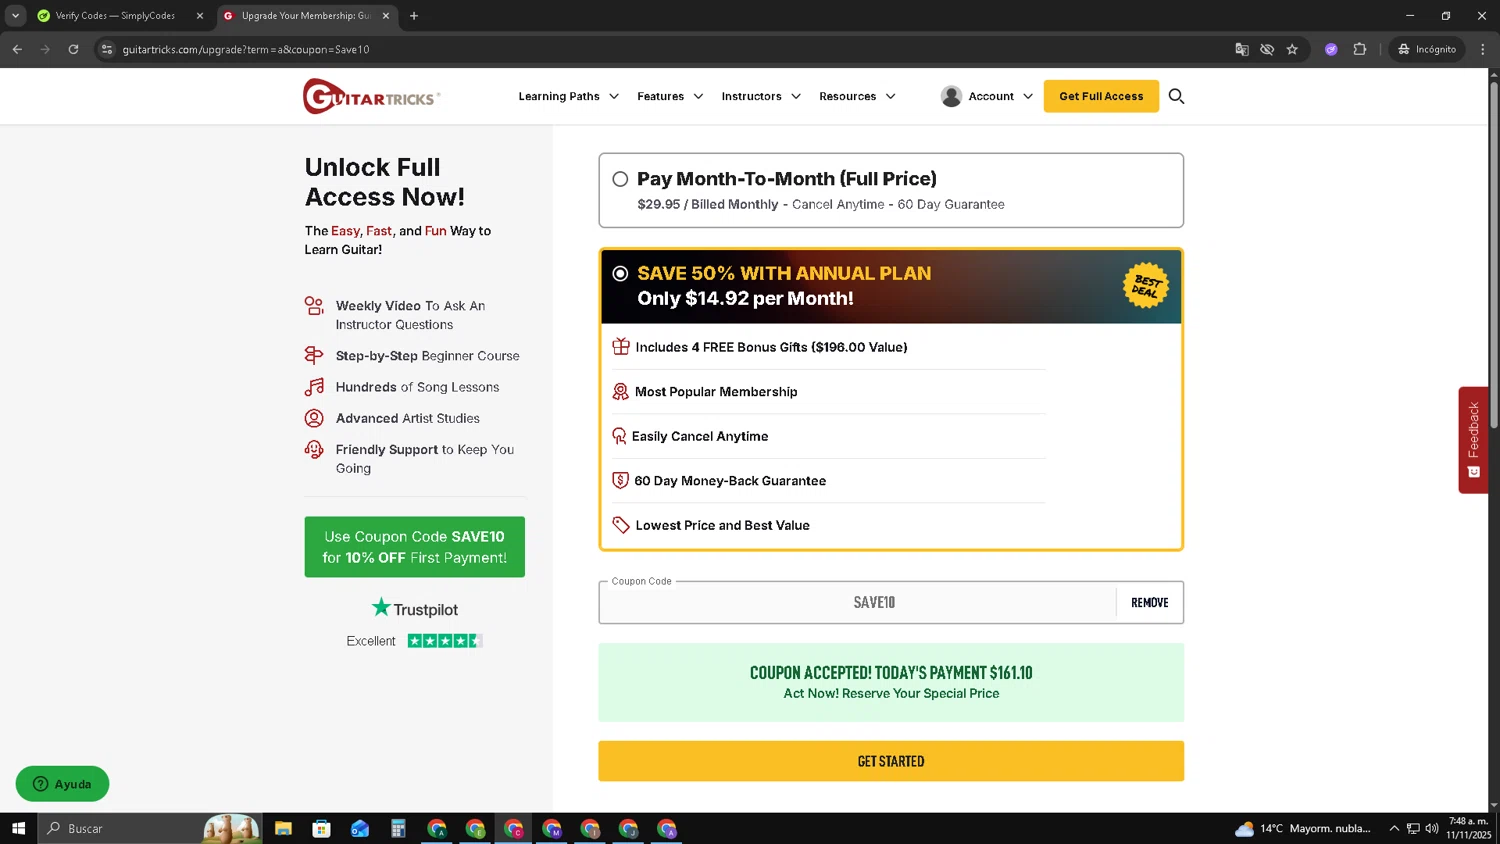Expand the Account dropdown
Image resolution: width=1500 pixels, height=844 pixels.
pyautogui.click(x=1000, y=96)
